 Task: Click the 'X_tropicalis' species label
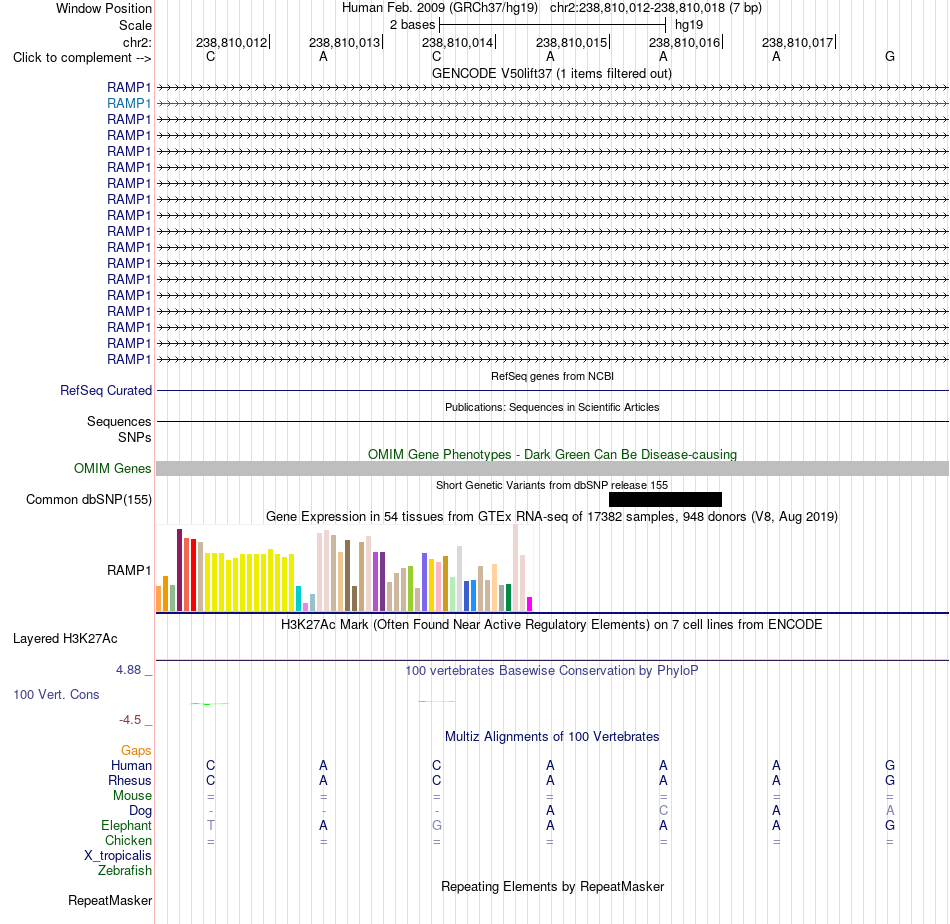[118, 856]
